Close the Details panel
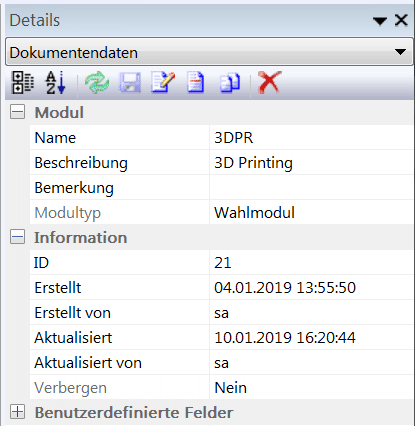This screenshot has width=415, height=426. (401, 20)
